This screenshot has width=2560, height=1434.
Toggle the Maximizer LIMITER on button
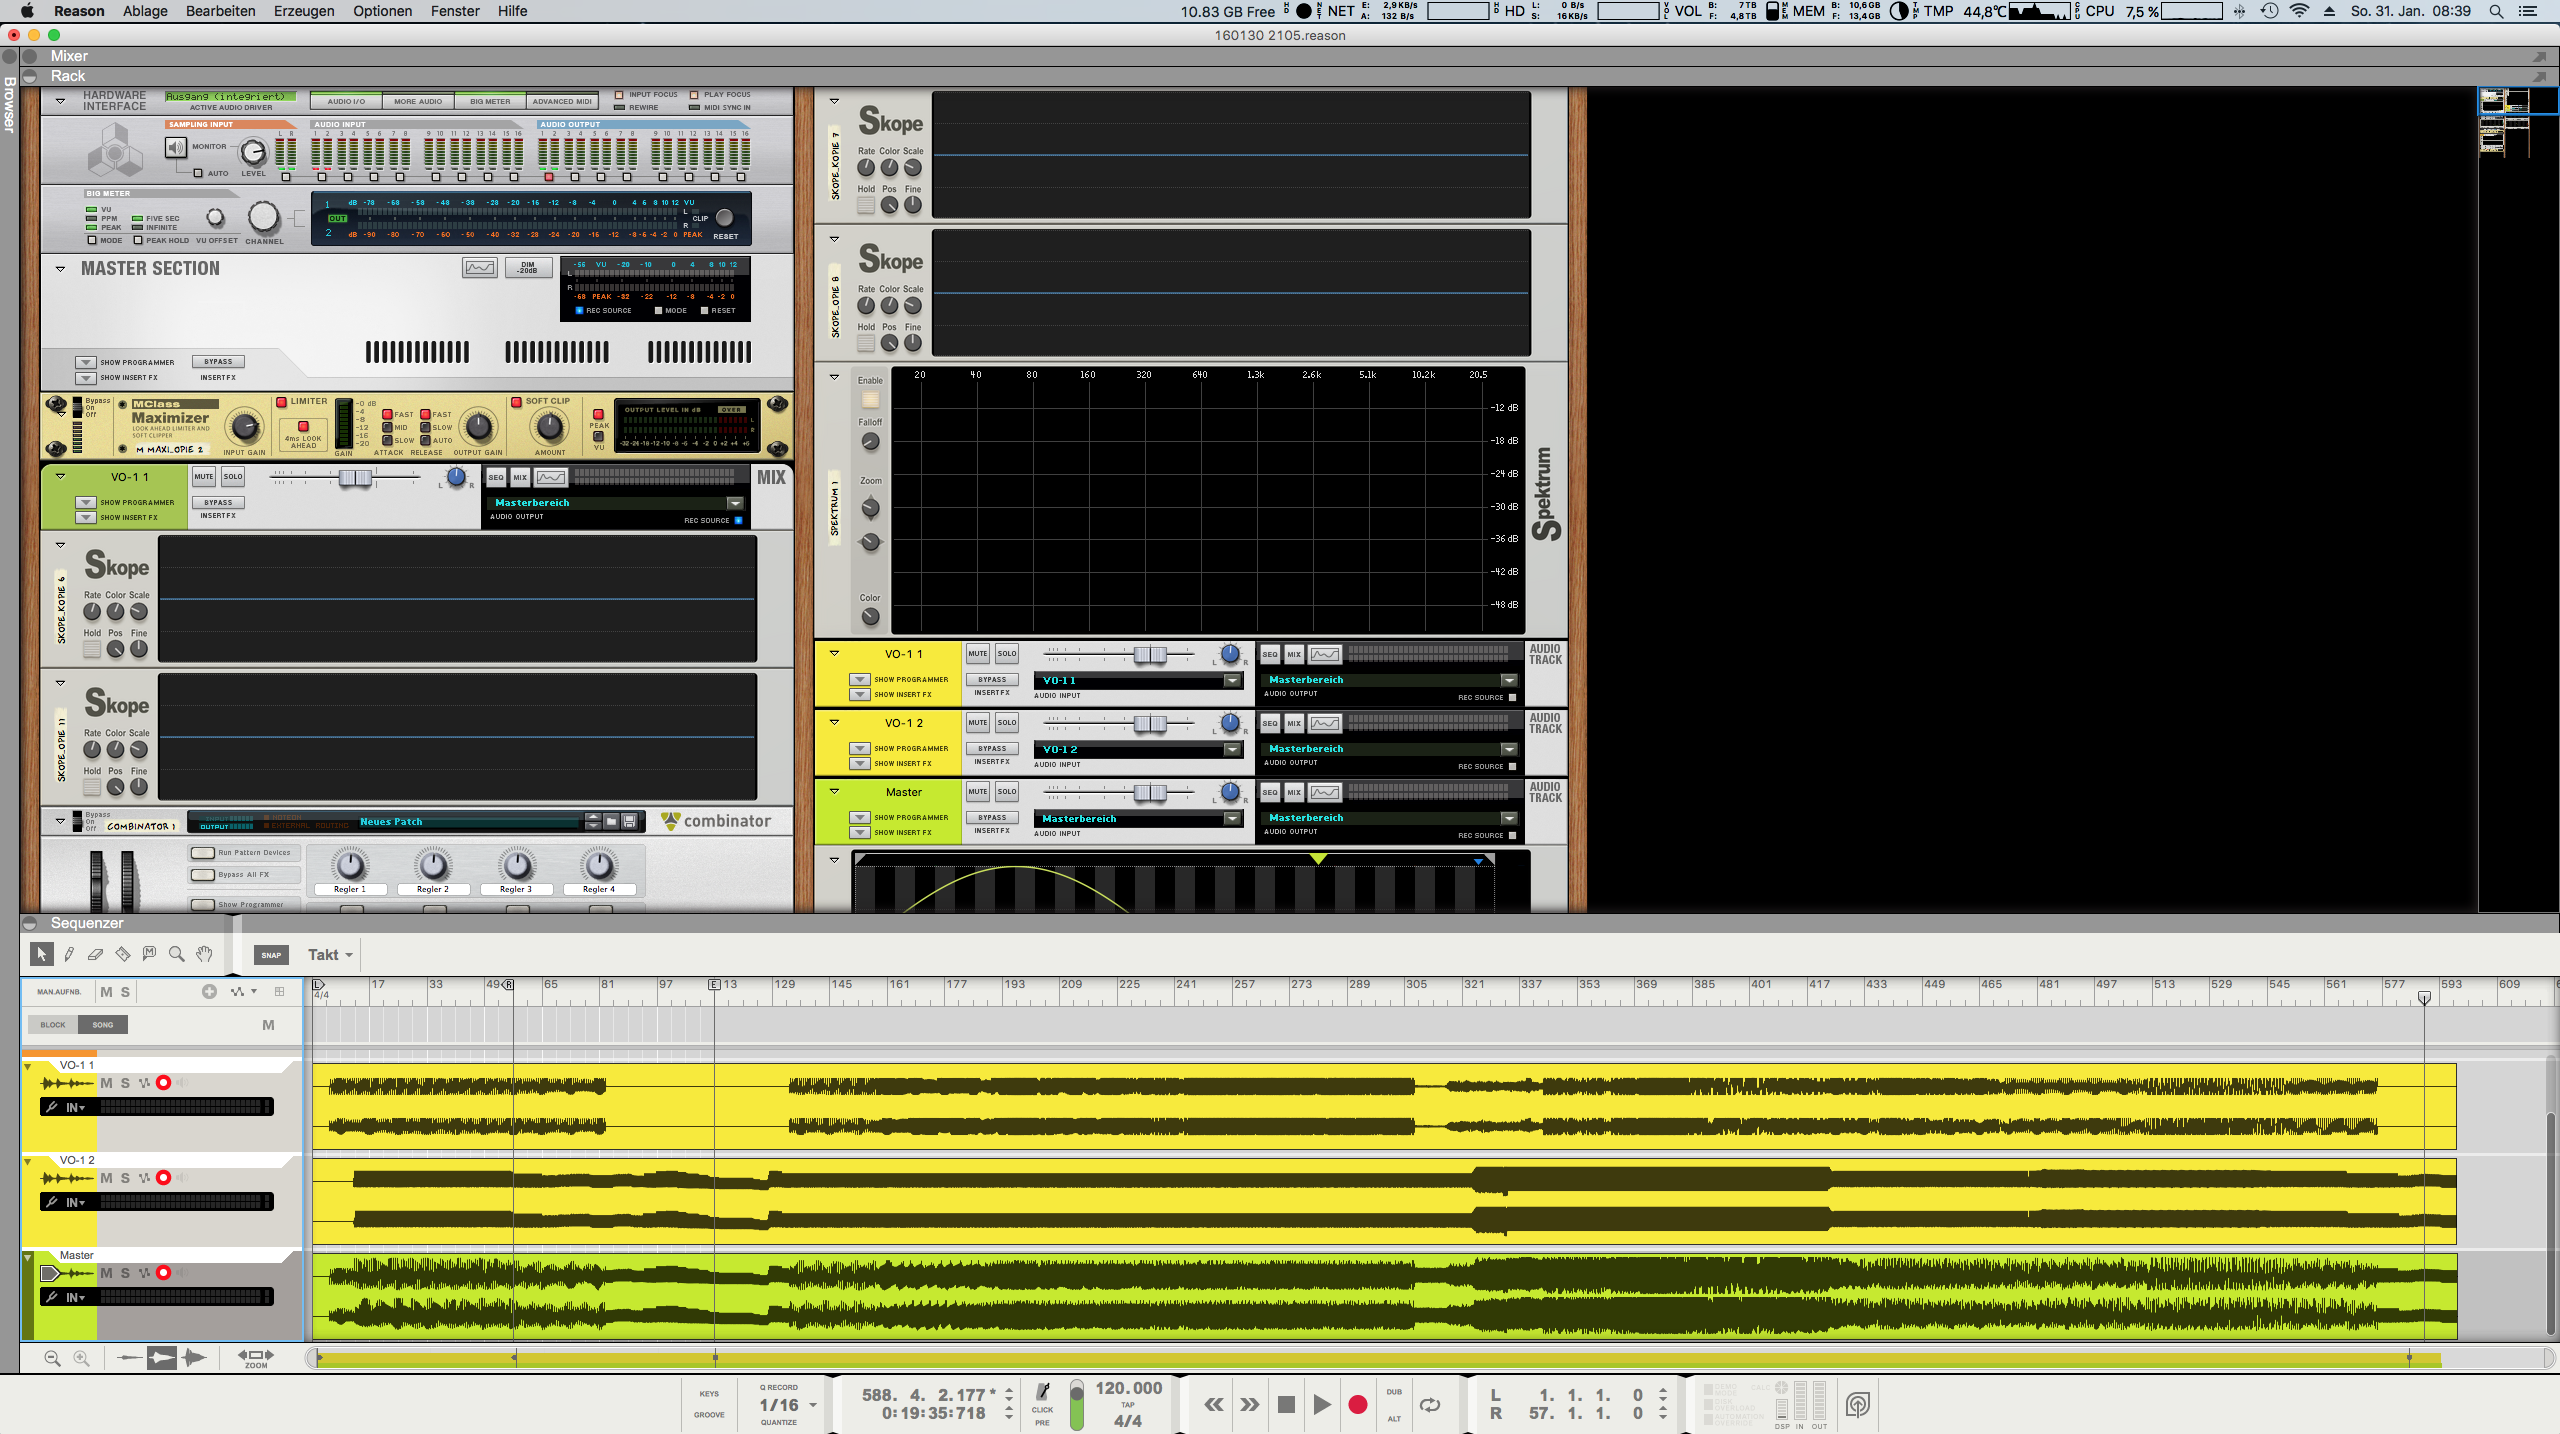click(x=282, y=402)
